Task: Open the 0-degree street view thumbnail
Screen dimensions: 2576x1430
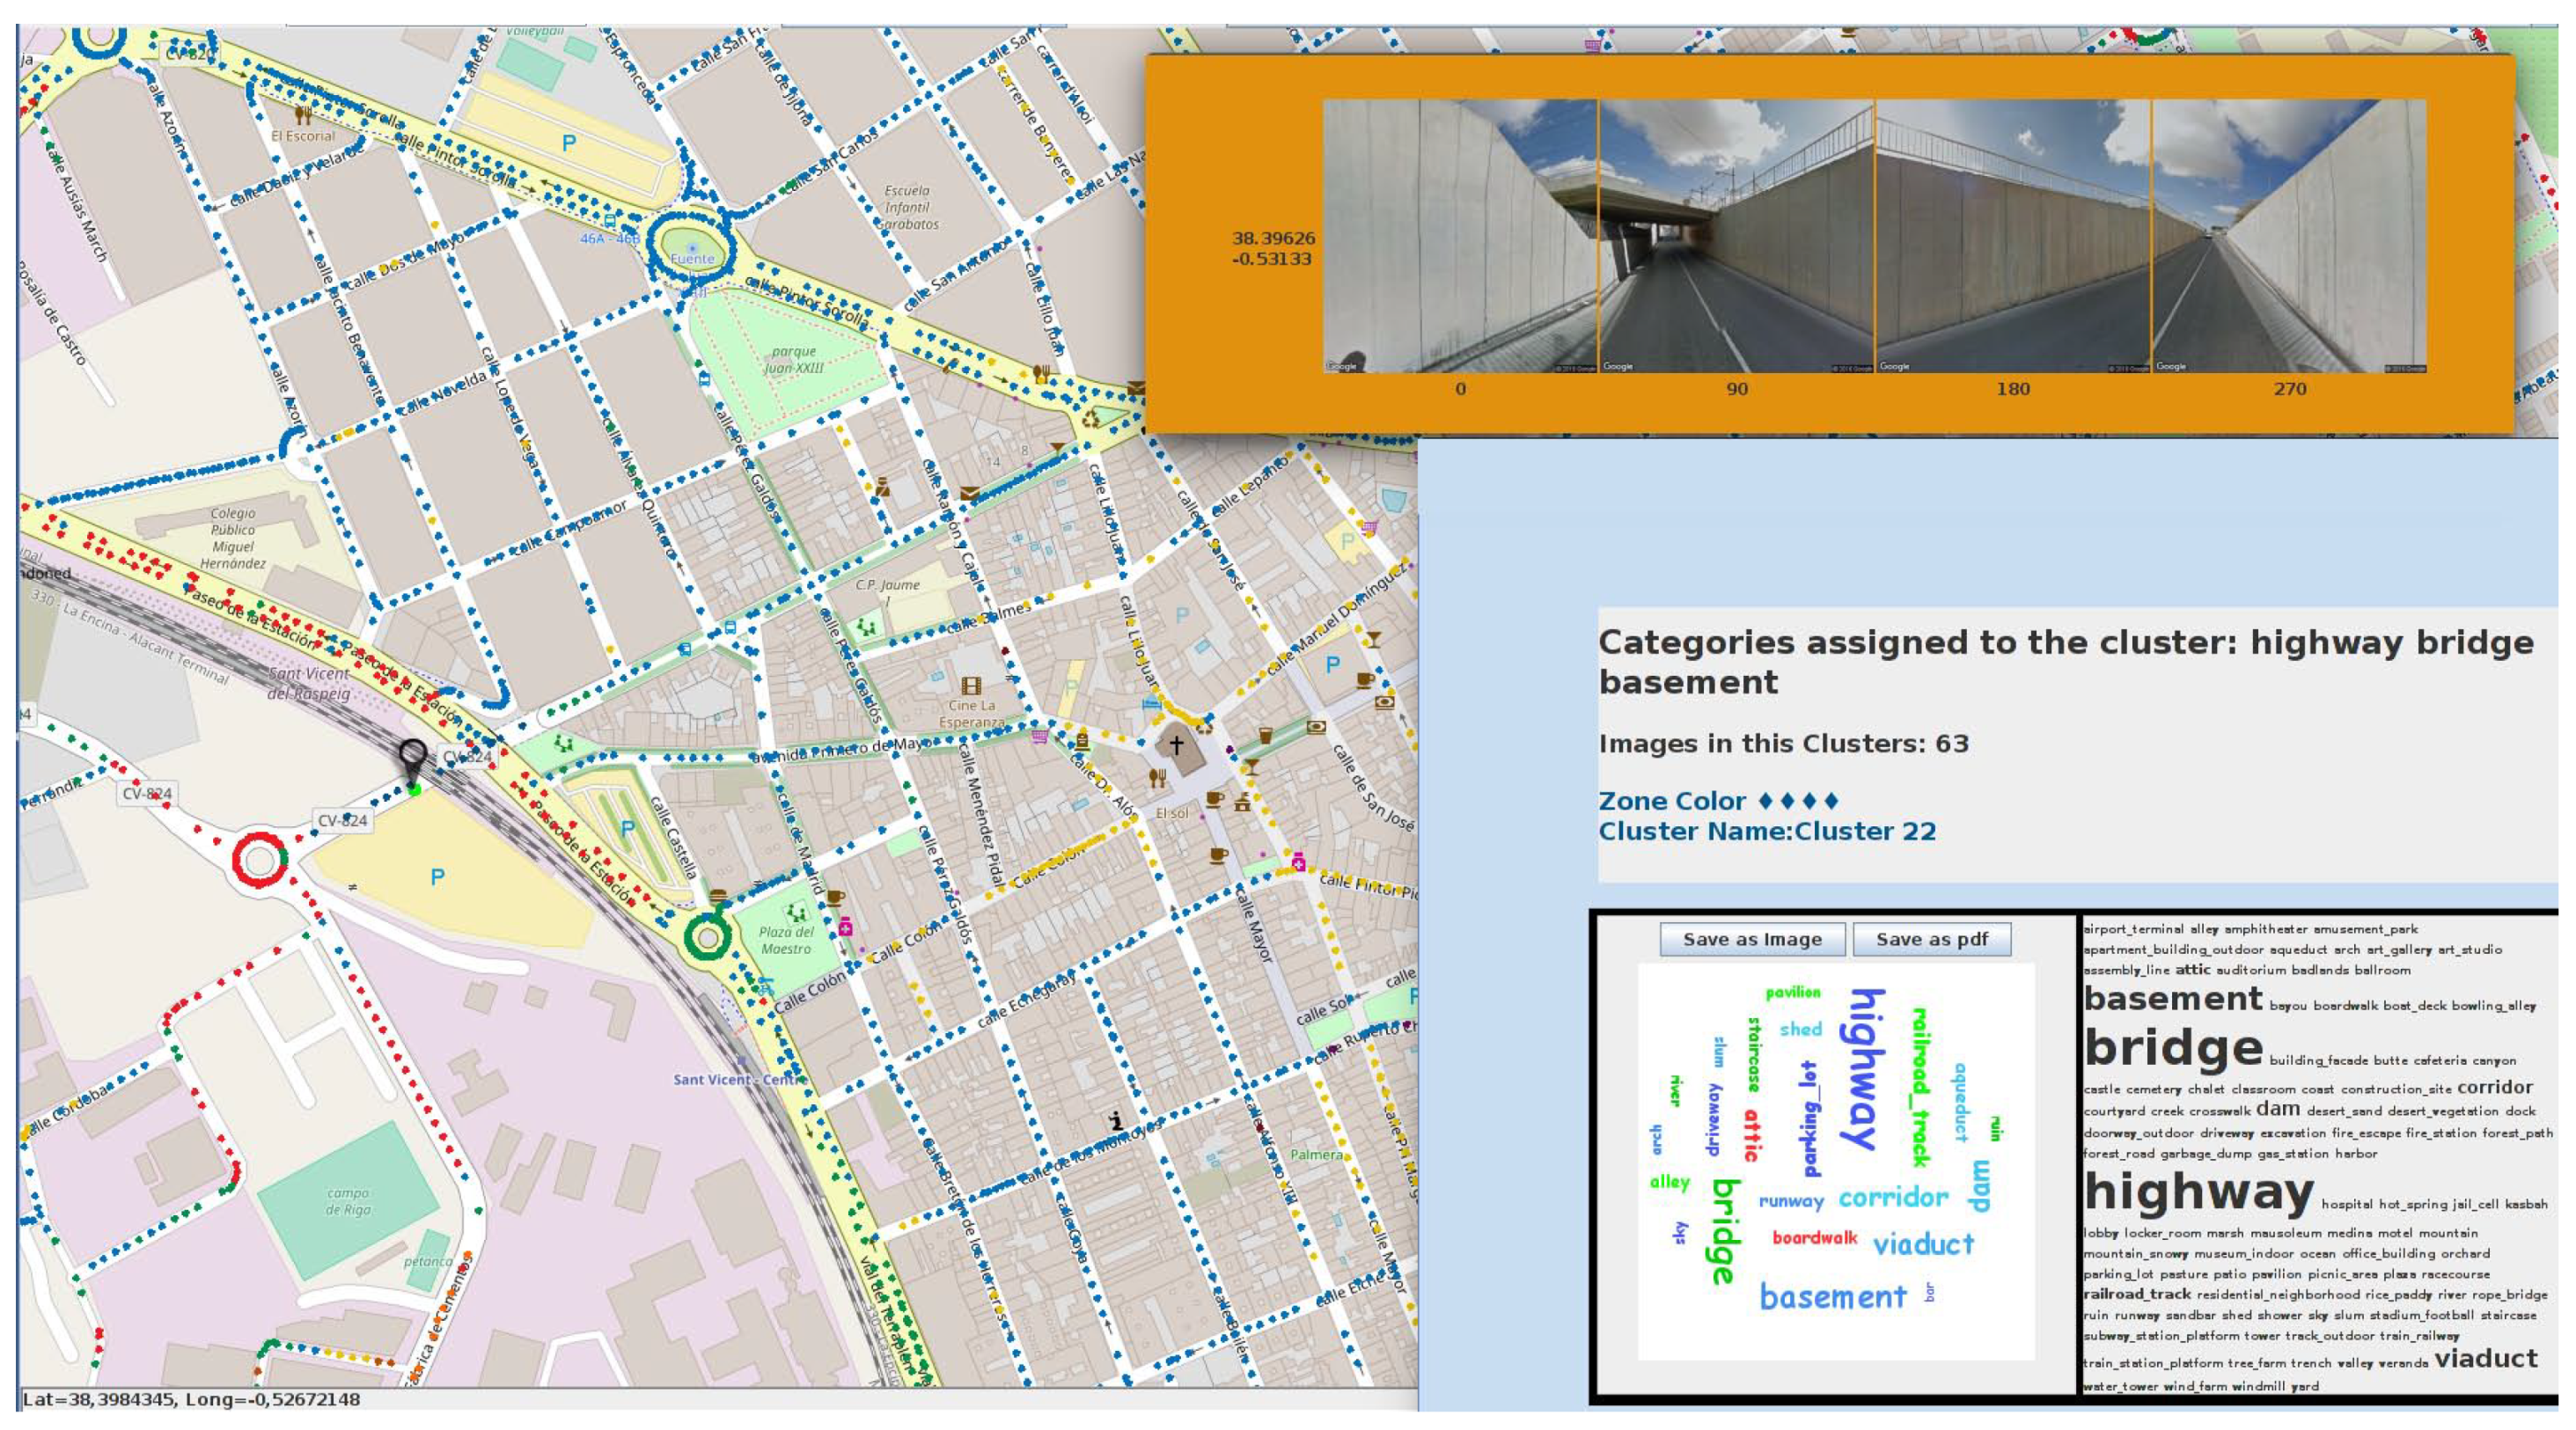Action: tap(1459, 236)
